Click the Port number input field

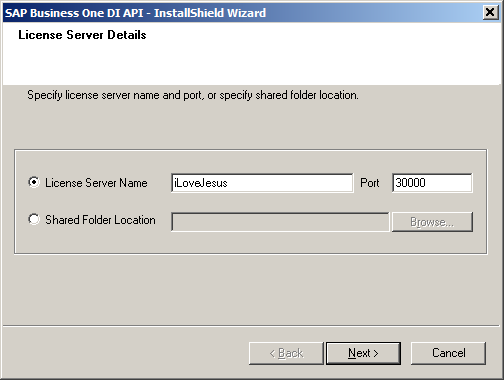tap(432, 183)
